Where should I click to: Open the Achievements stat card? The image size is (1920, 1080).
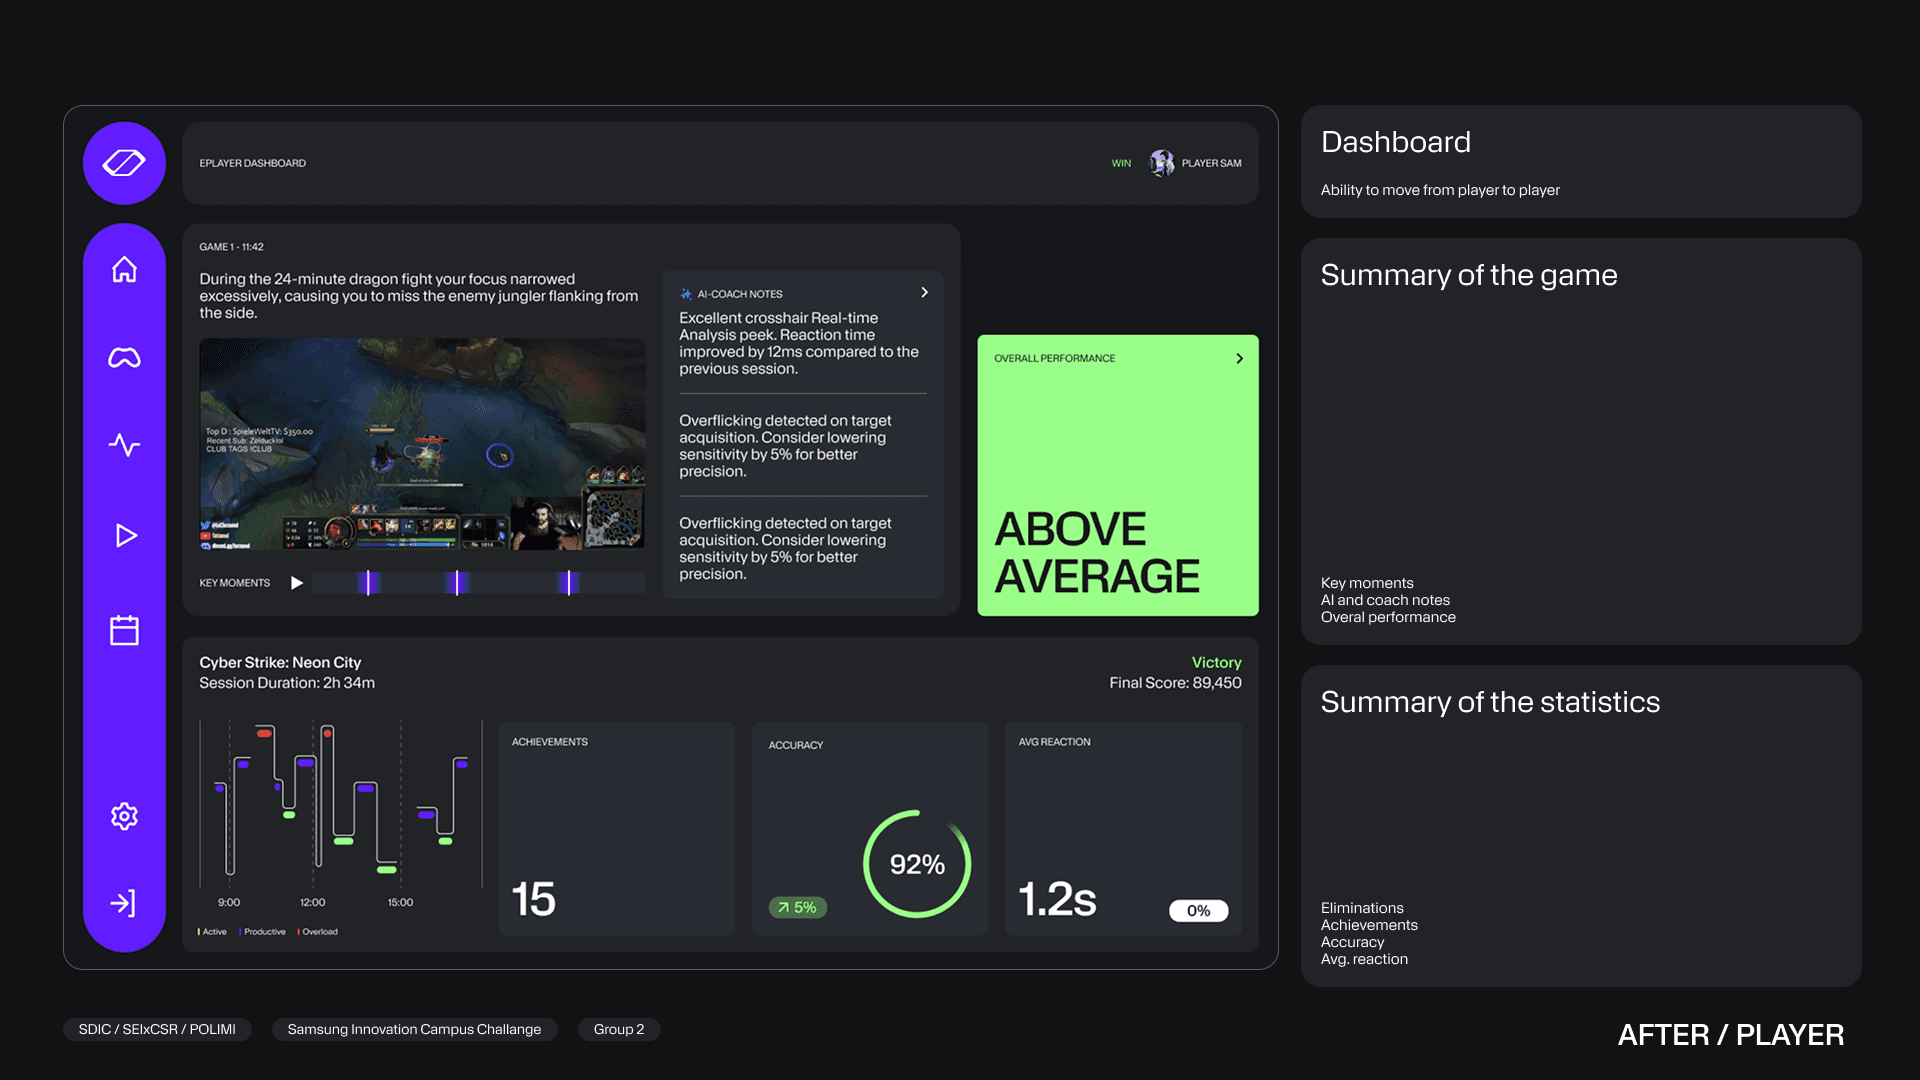coord(616,828)
